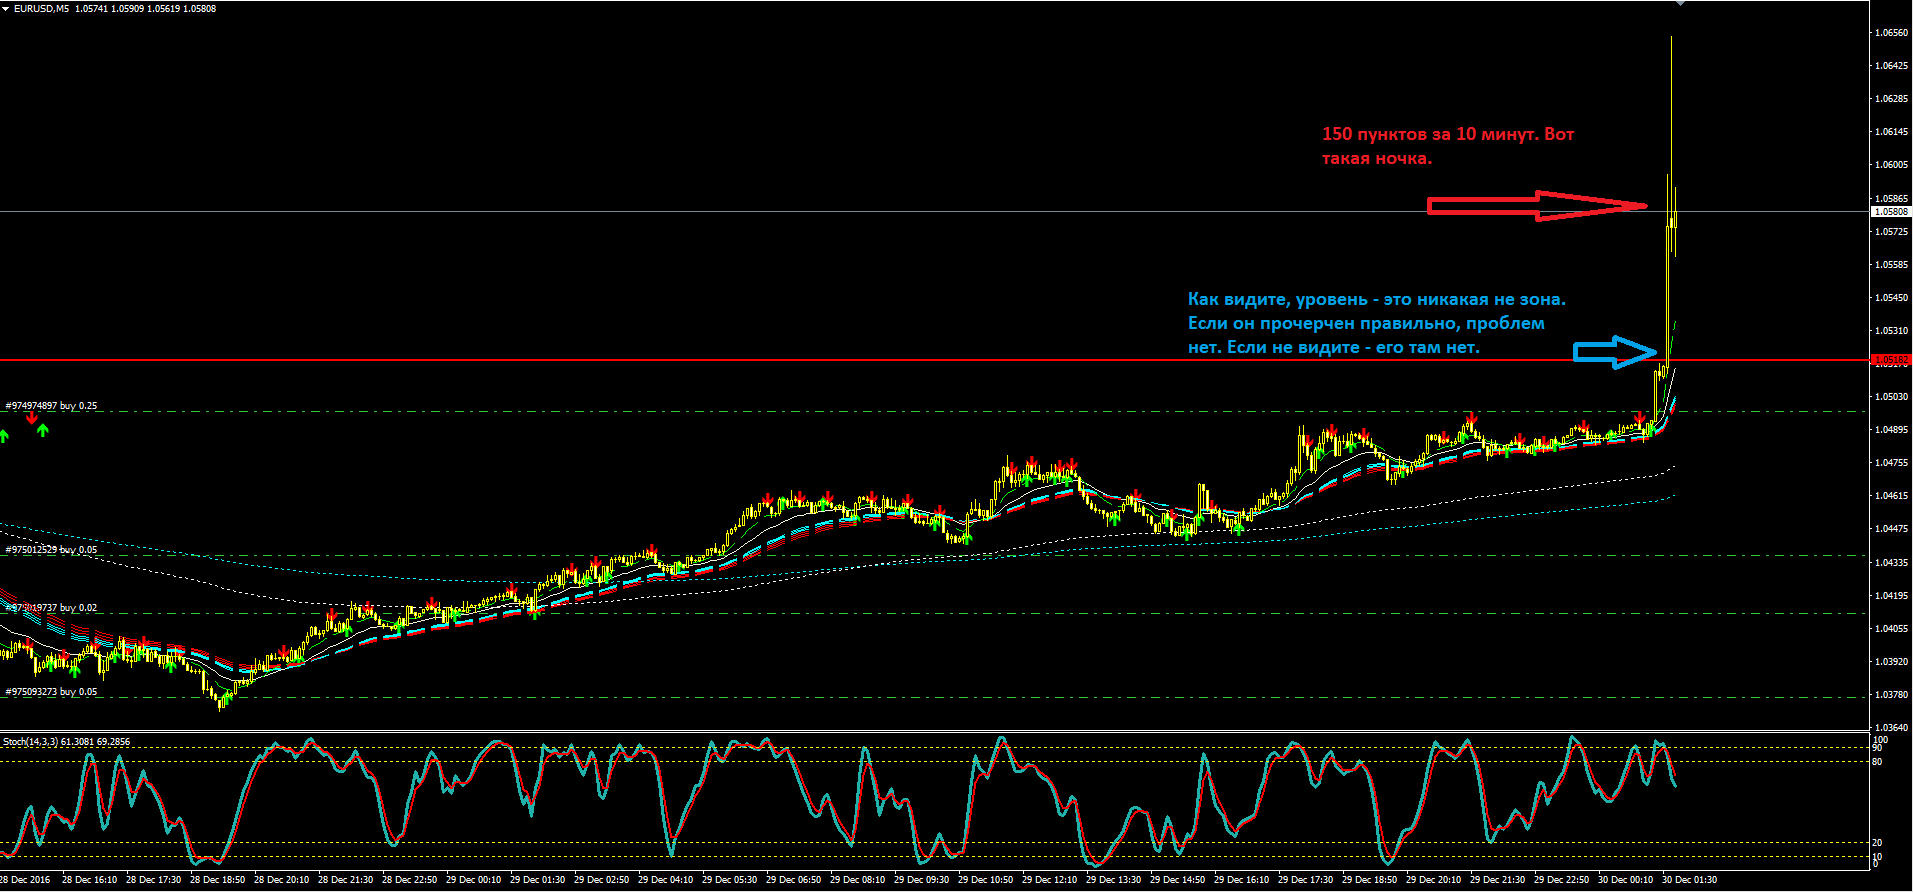Click time axis label 29 Dec 02:50
Screen dimensions: 1914x892
point(602,880)
